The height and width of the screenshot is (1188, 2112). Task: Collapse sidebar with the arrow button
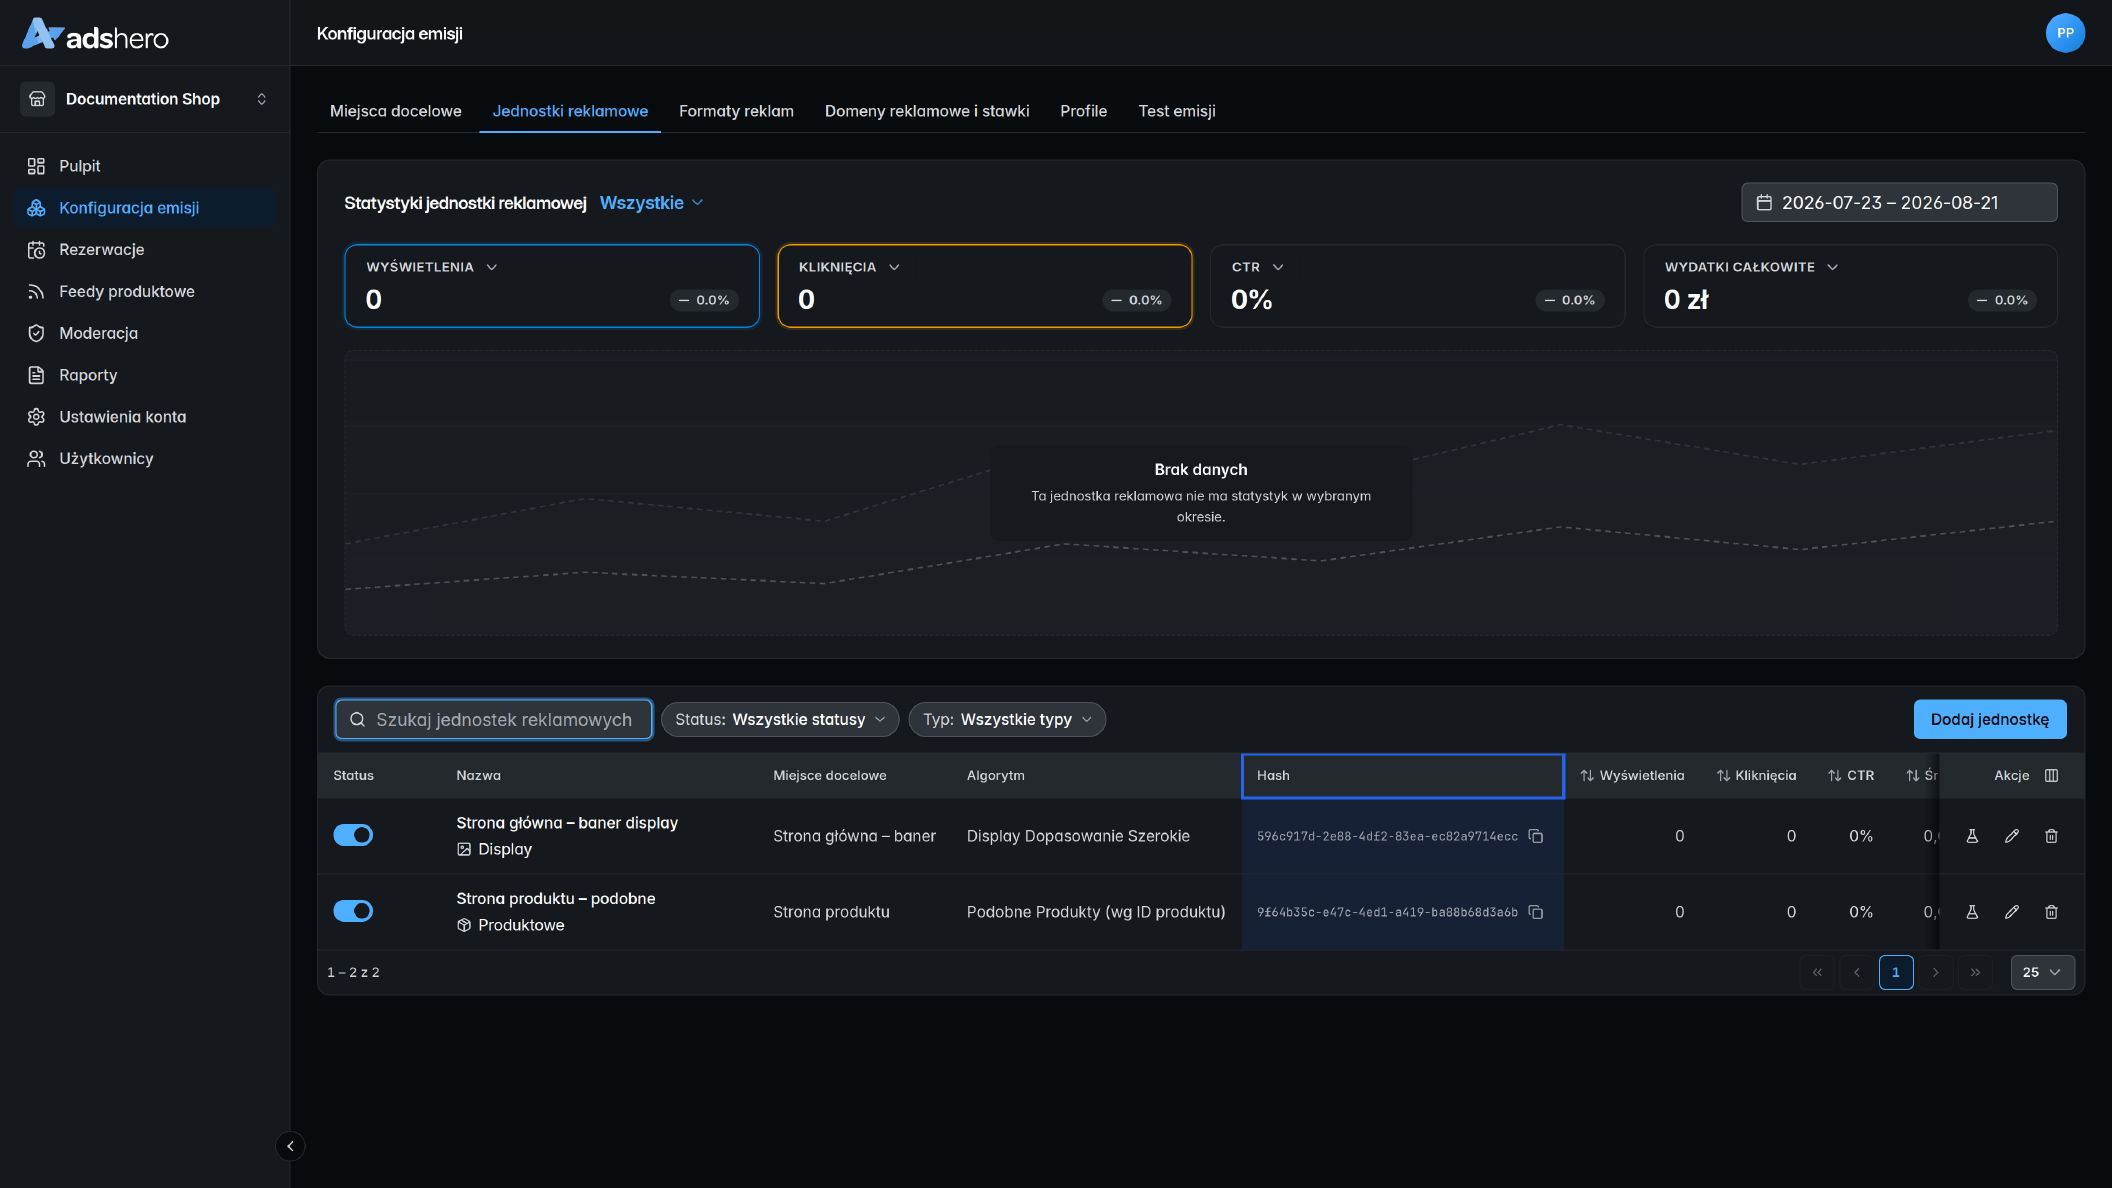[x=290, y=1146]
